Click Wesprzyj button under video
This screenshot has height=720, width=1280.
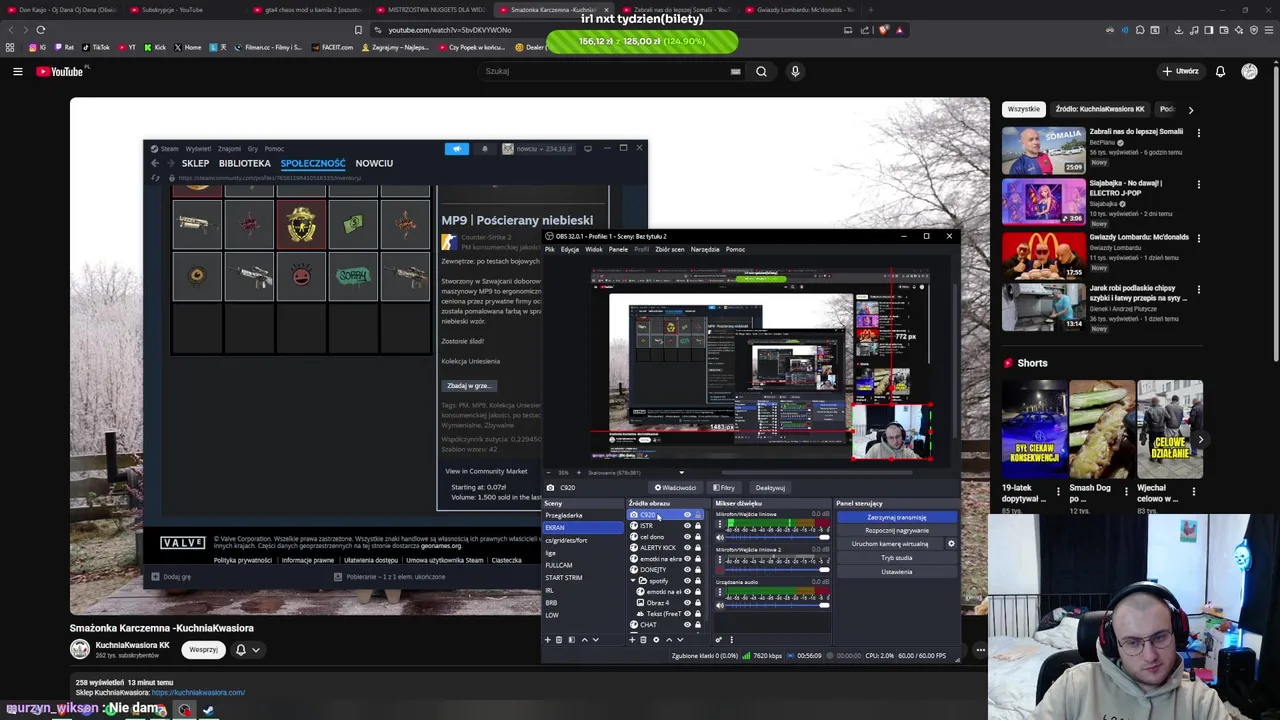click(x=203, y=650)
